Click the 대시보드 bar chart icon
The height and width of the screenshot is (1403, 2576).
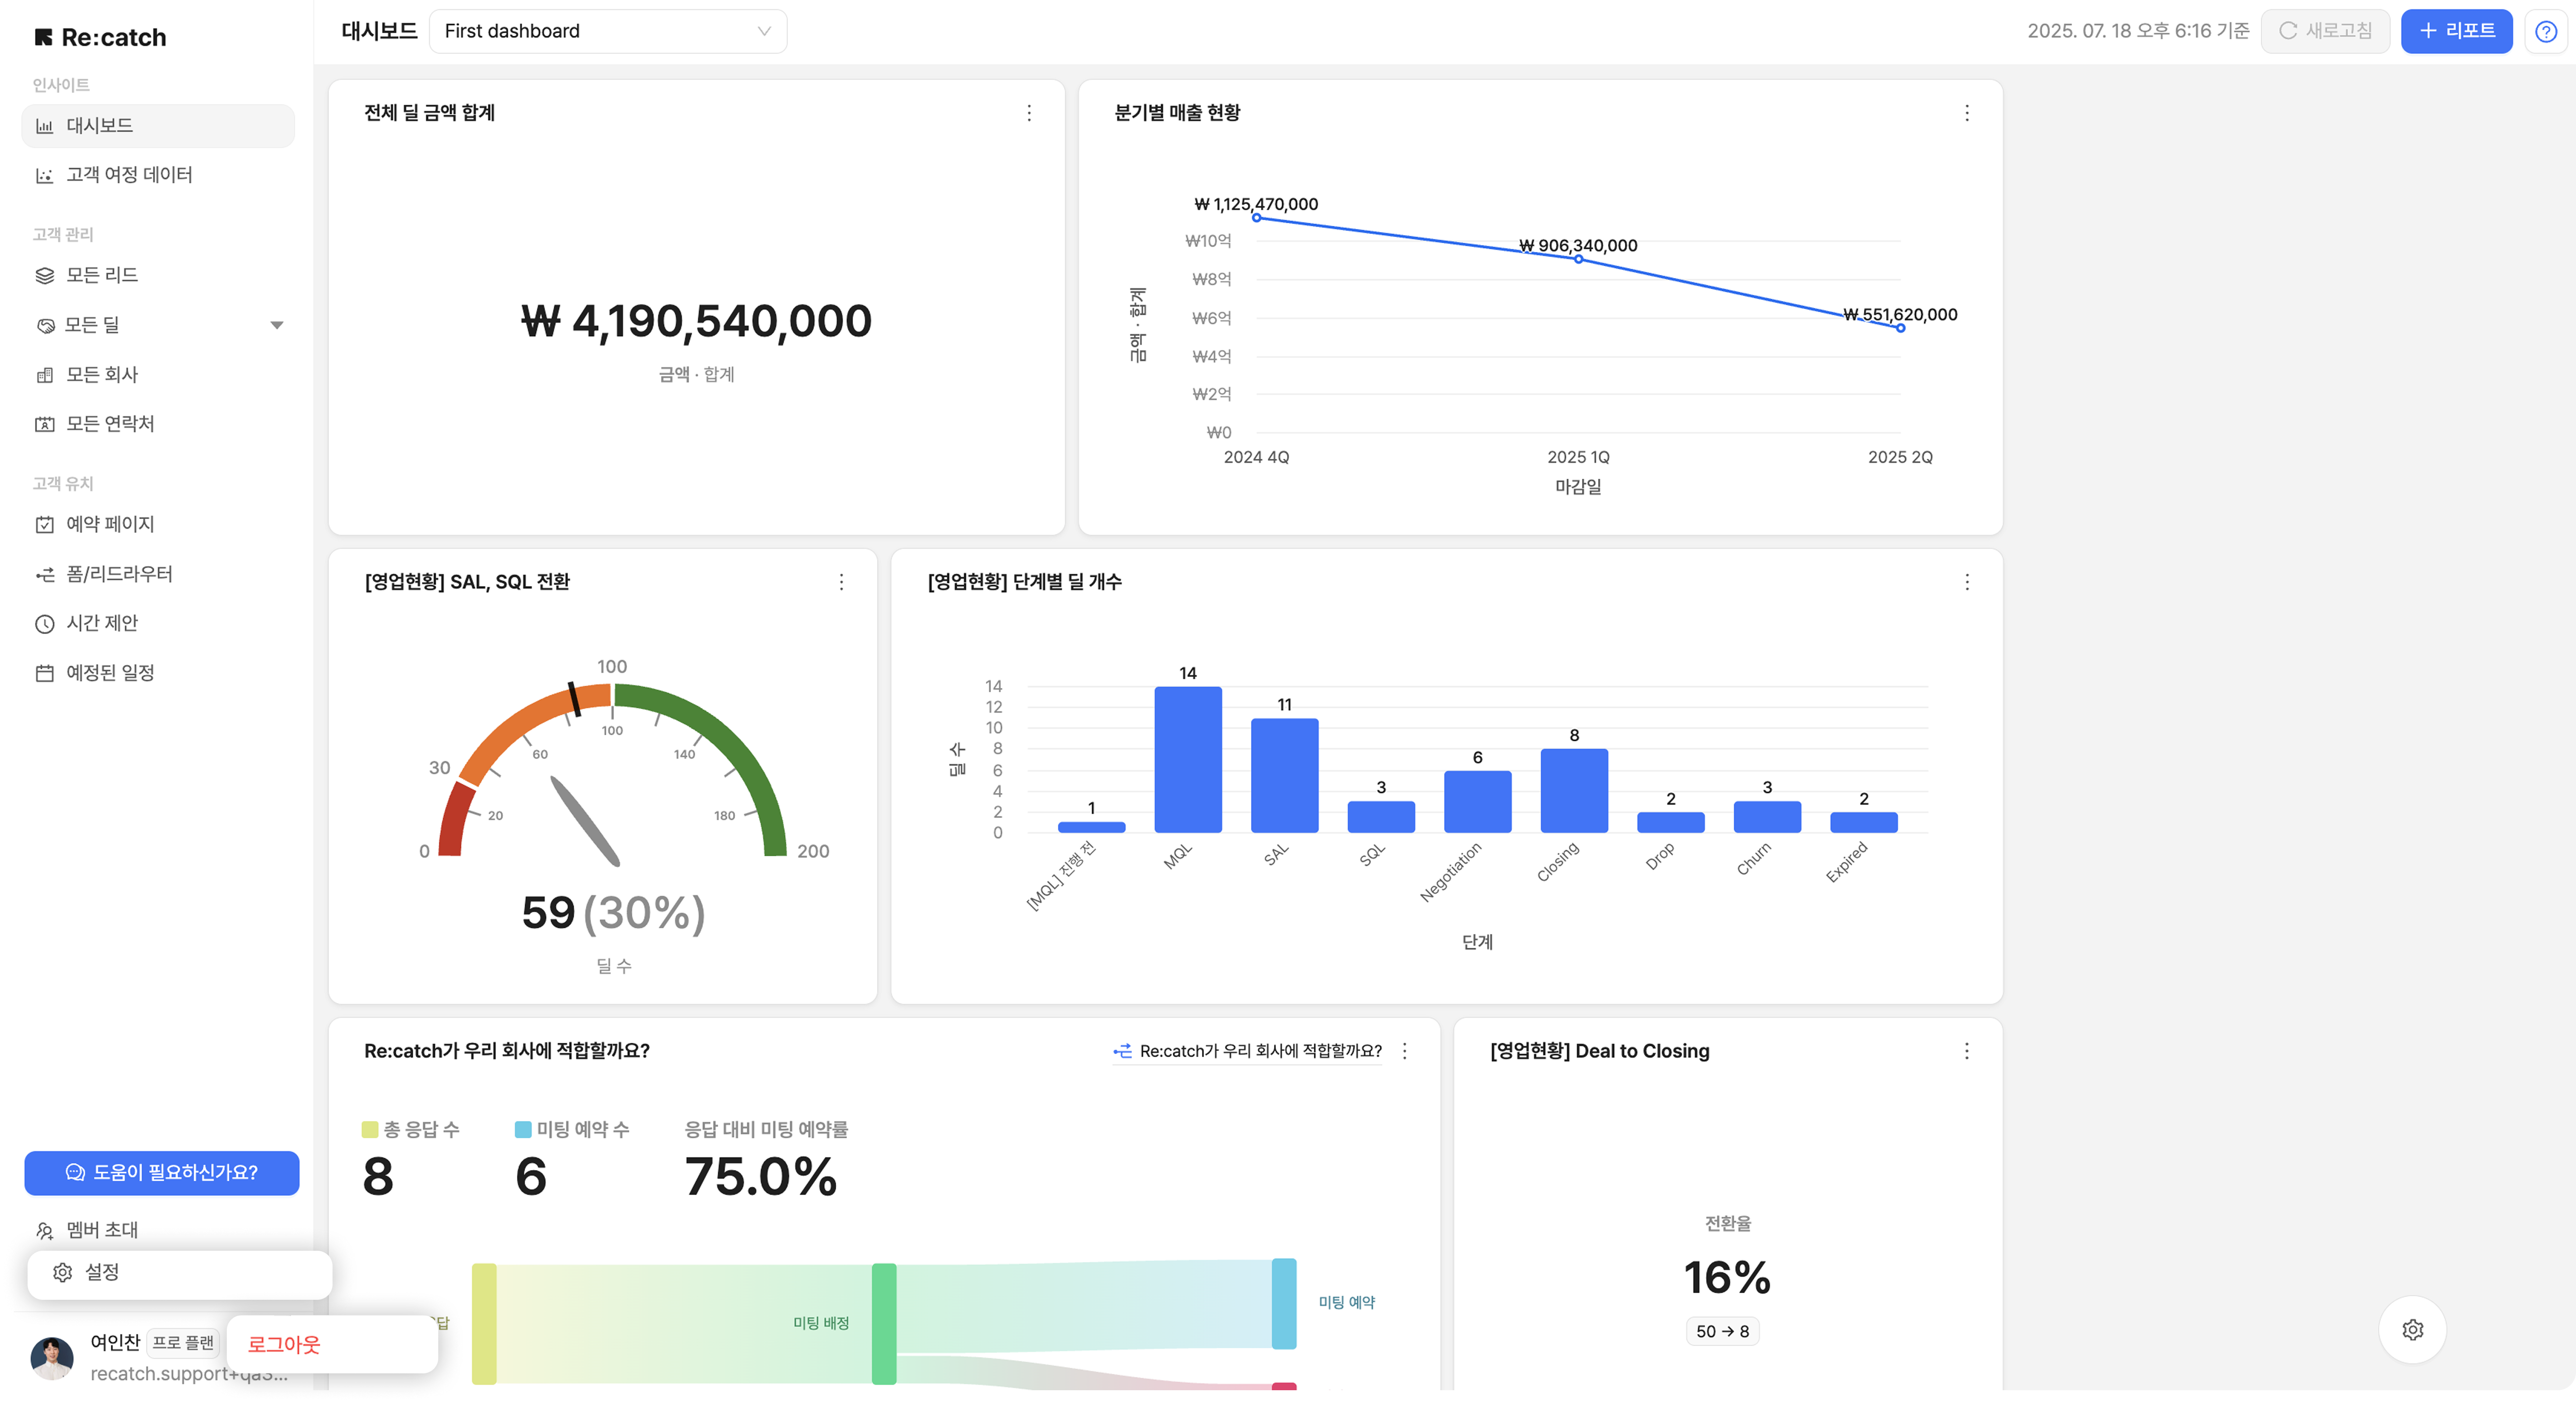[45, 126]
